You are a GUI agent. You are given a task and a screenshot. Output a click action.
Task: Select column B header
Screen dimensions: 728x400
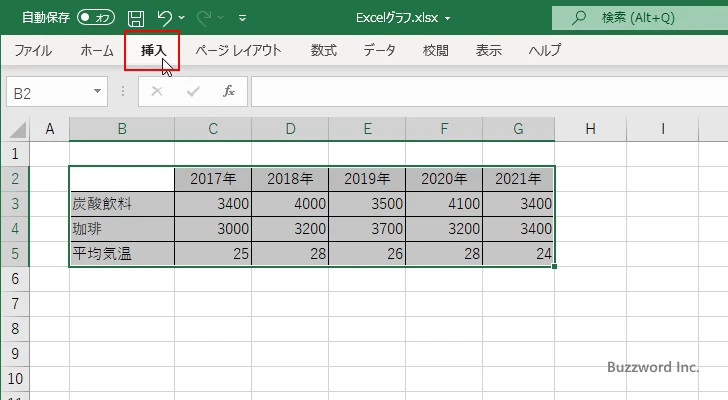click(x=122, y=129)
